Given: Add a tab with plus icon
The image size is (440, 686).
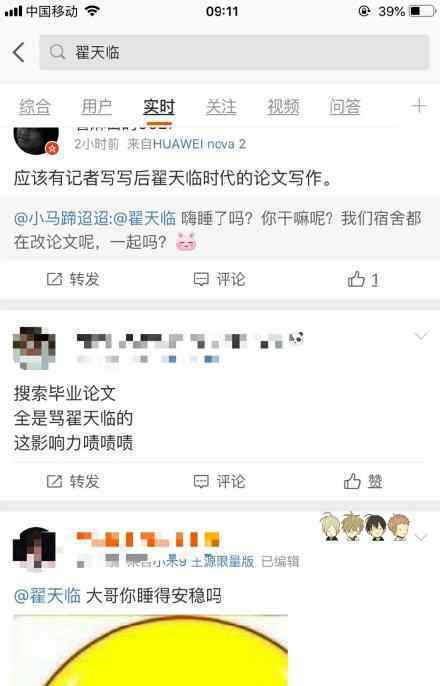Looking at the screenshot, I should point(419,105).
